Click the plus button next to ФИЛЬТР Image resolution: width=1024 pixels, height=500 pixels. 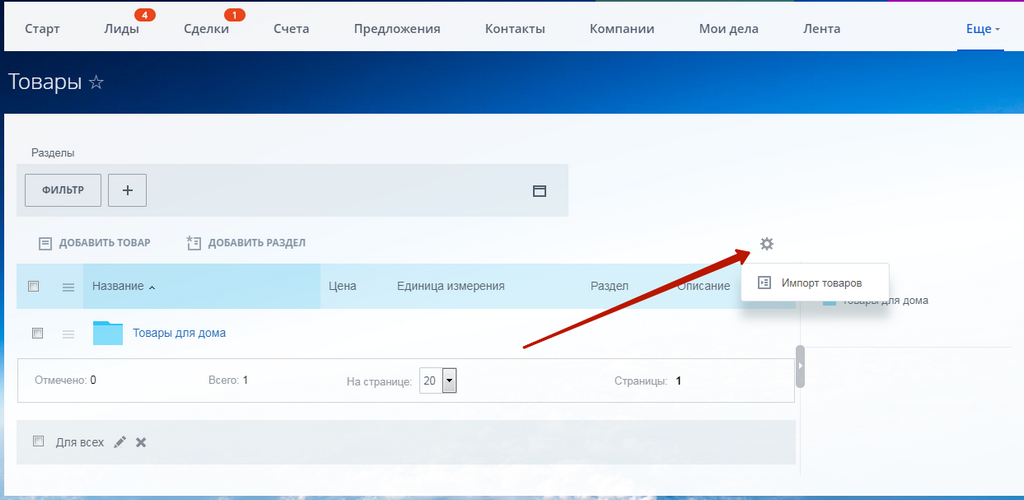pyautogui.click(x=127, y=191)
